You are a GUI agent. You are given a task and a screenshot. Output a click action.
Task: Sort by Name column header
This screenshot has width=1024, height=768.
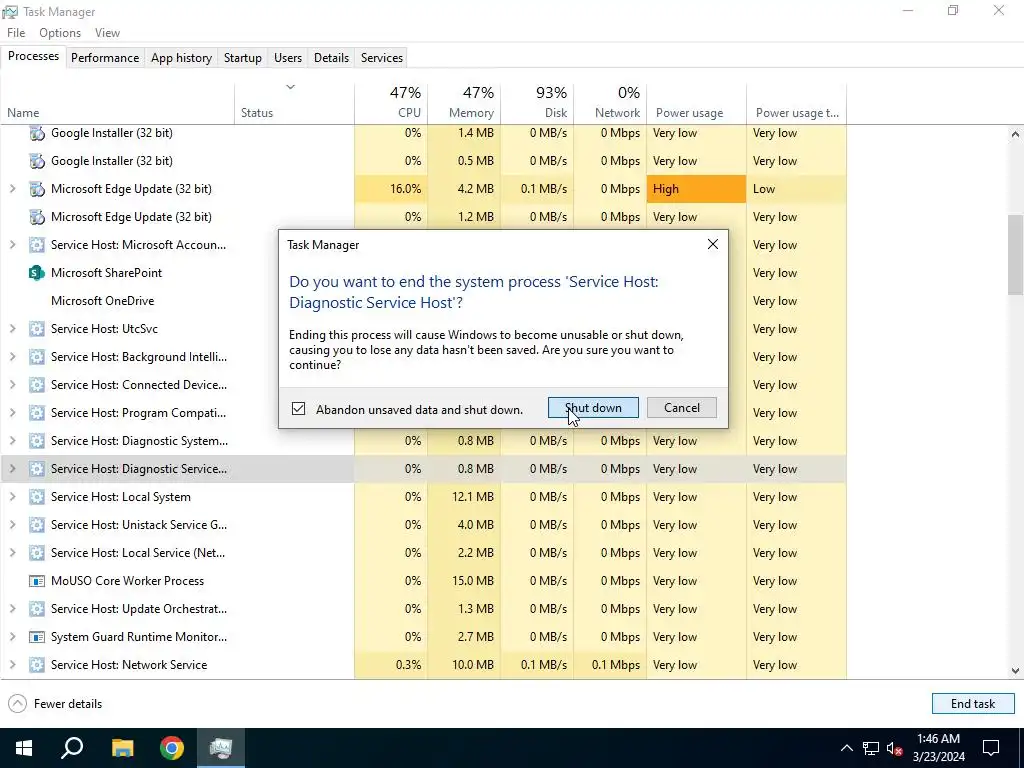(118, 103)
